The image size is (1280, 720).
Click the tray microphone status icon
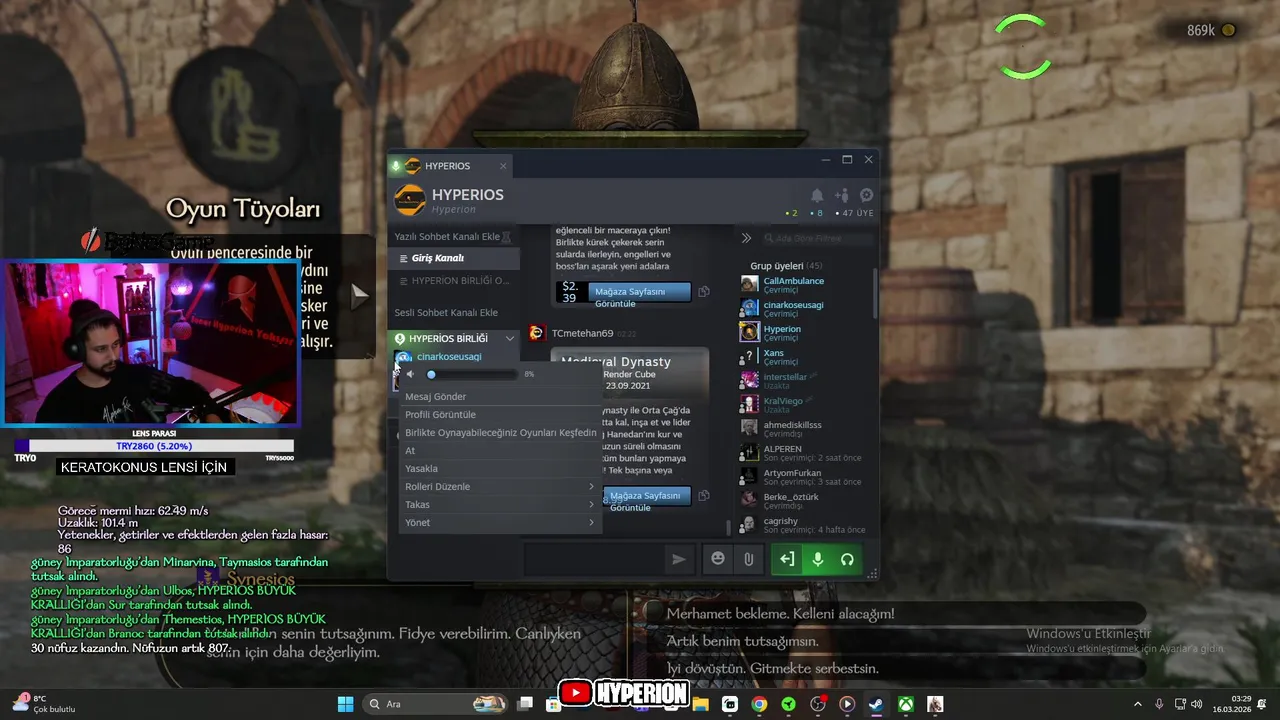pos(1159,704)
